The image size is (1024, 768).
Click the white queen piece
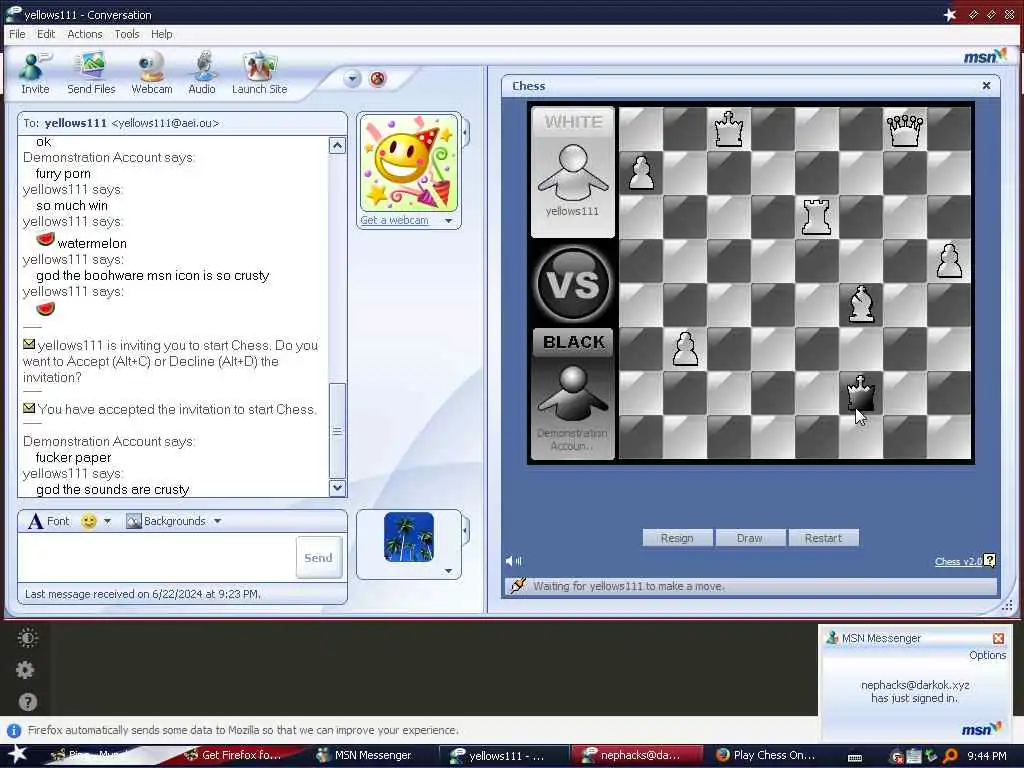pos(904,130)
